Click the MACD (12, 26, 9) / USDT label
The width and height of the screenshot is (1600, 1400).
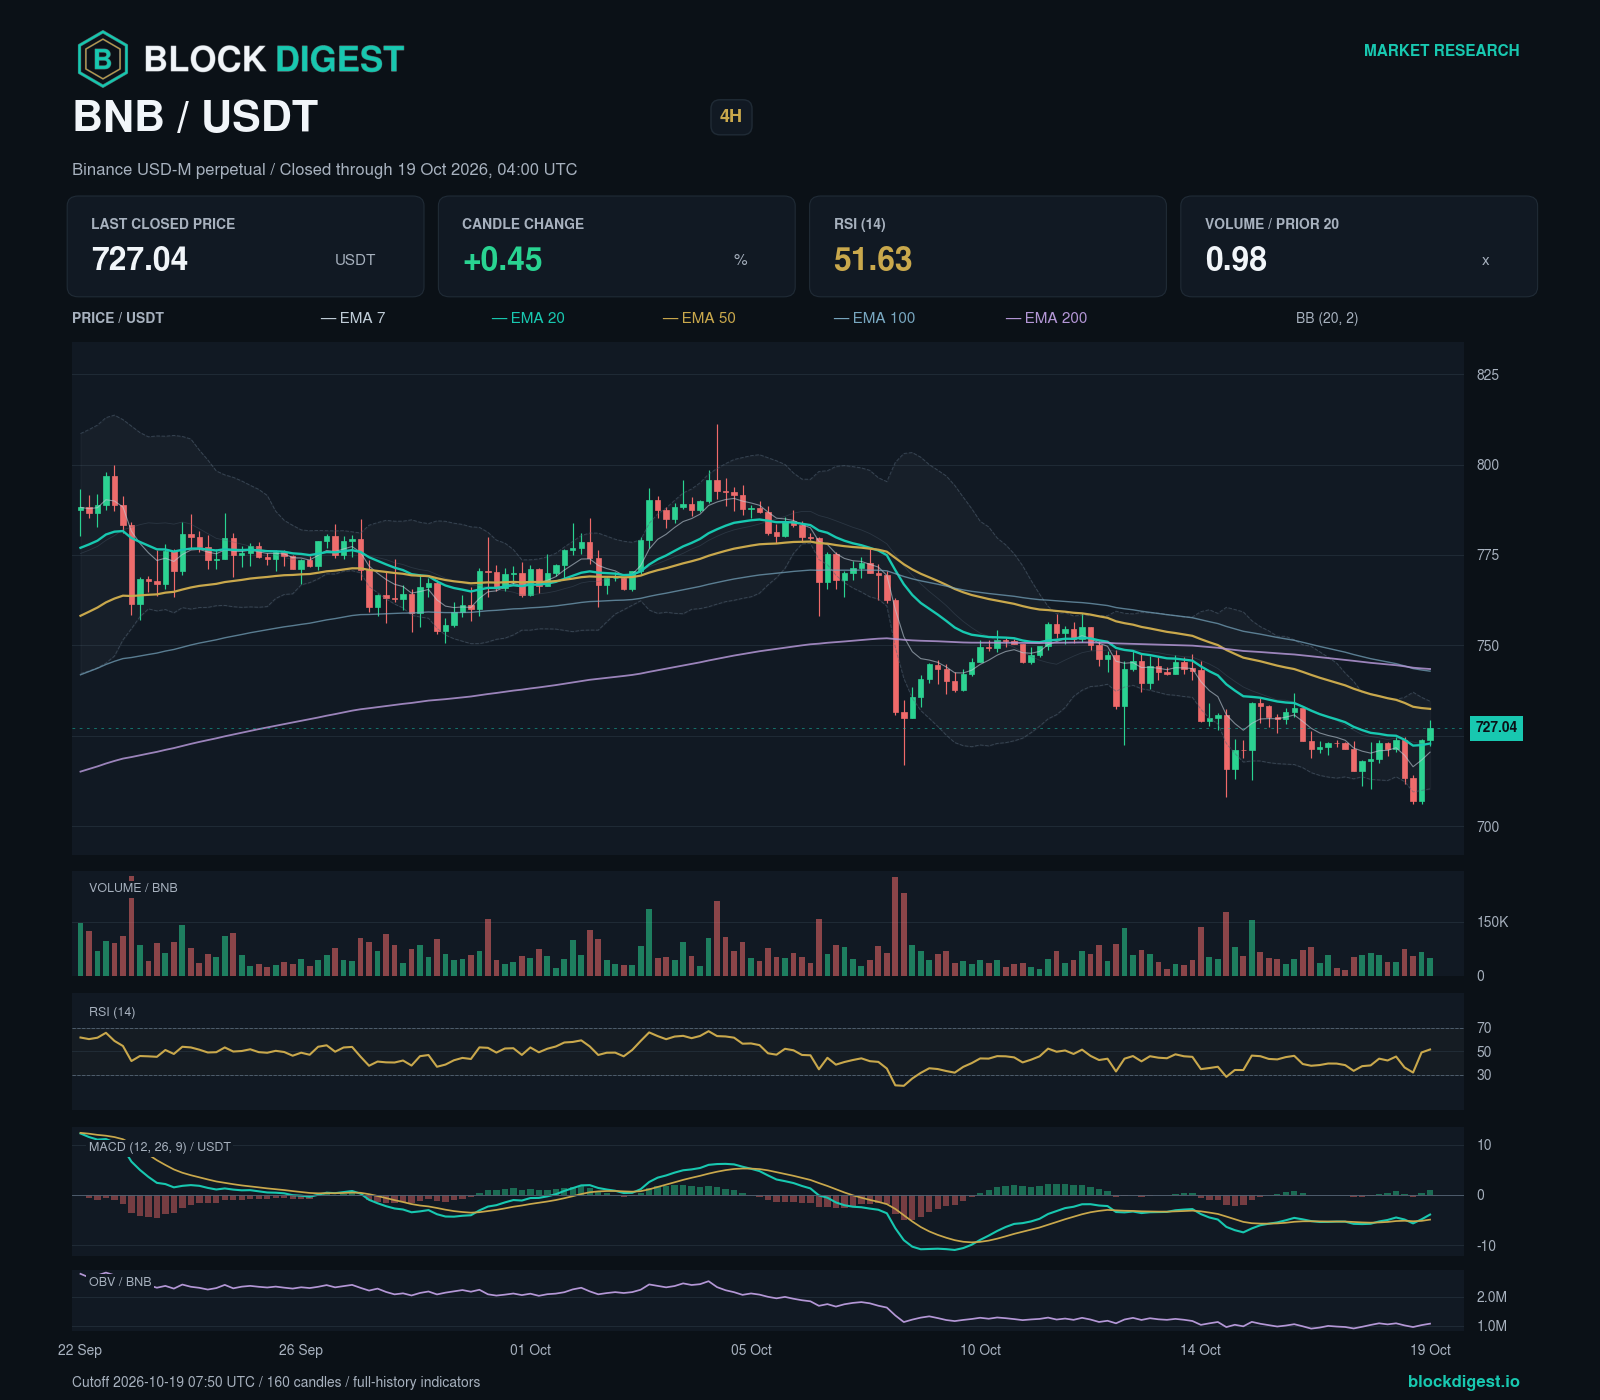click(x=160, y=1147)
